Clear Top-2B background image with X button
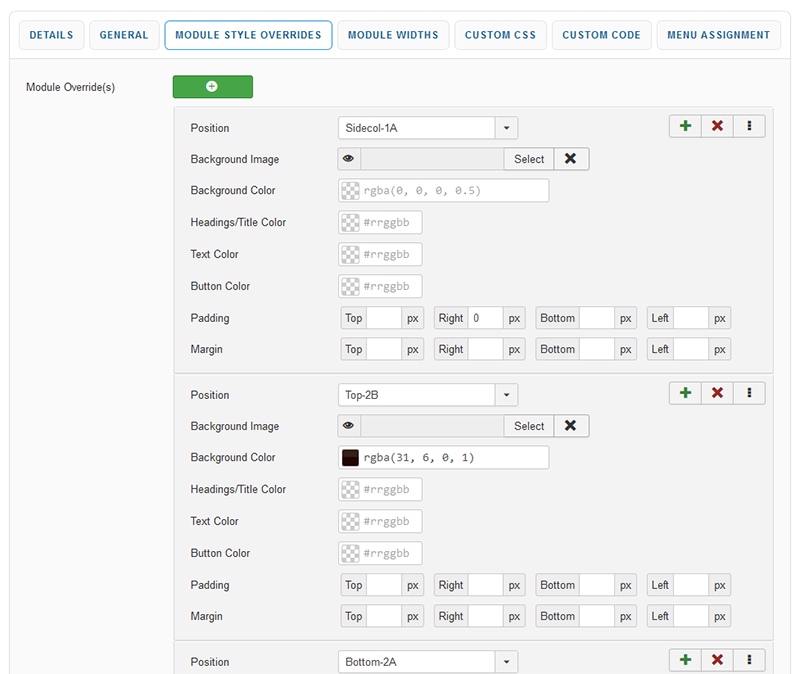800x674 pixels. (571, 426)
